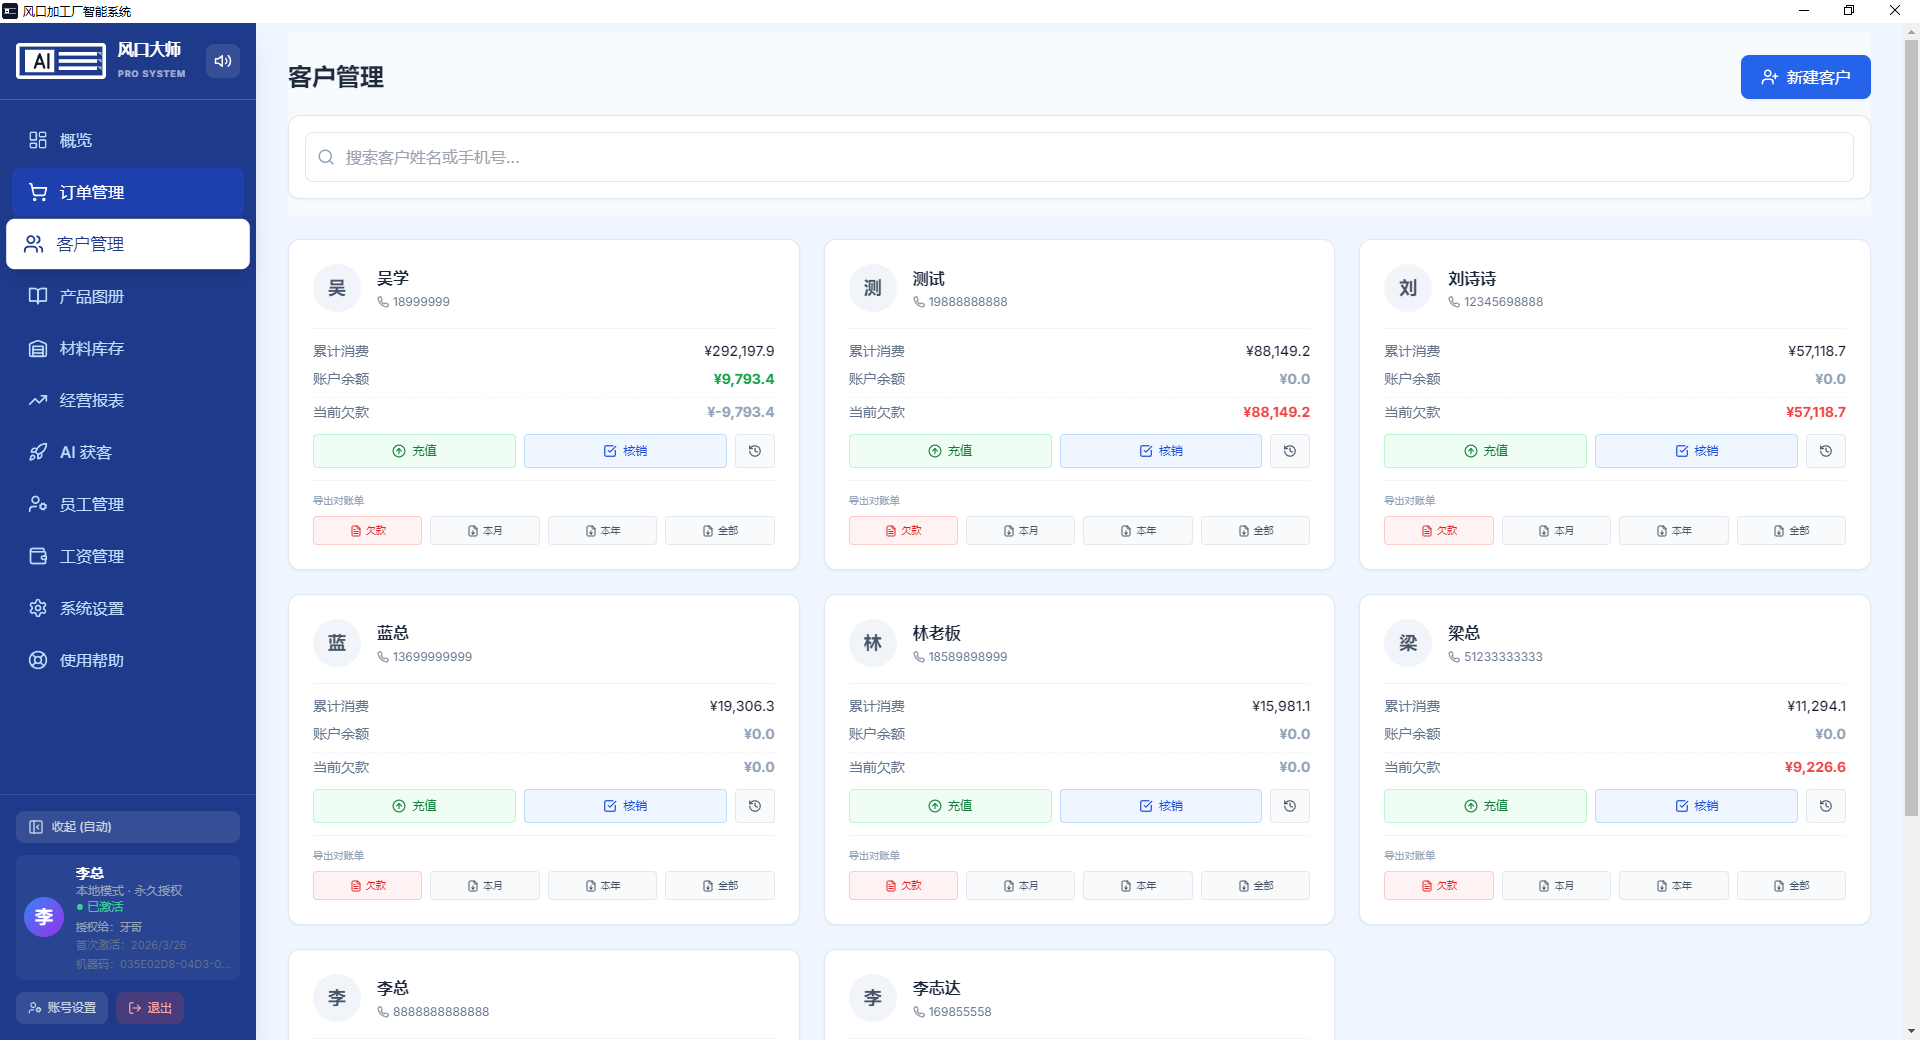Focus the customer name or phone search field
Screen dimensions: 1920x1040
click(1079, 157)
